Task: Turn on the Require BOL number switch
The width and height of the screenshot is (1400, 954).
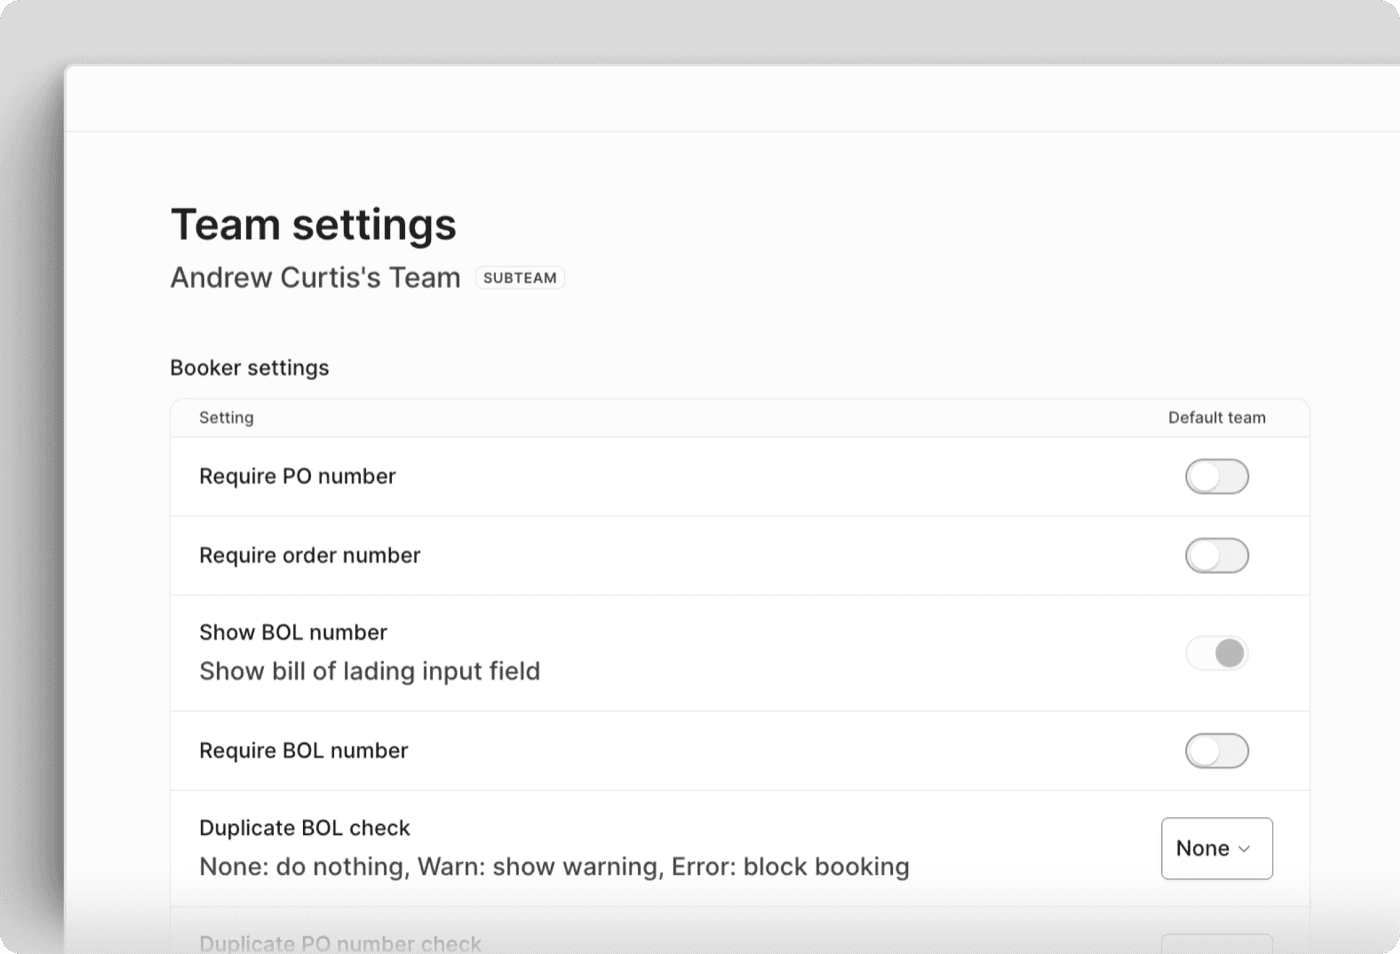Action: pyautogui.click(x=1217, y=751)
